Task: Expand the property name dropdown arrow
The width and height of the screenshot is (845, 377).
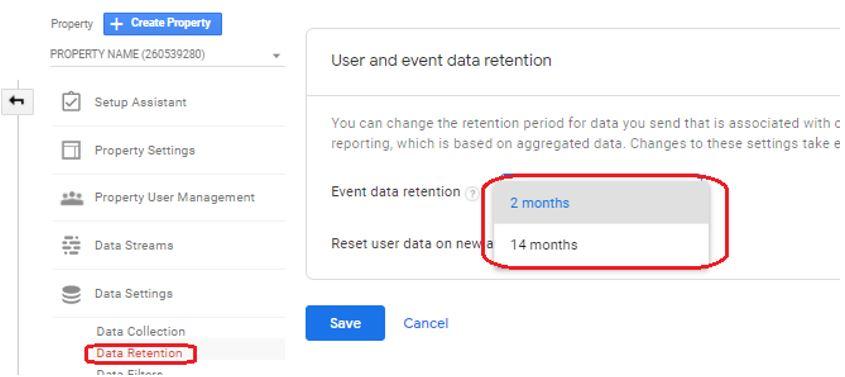Action: [x=276, y=55]
